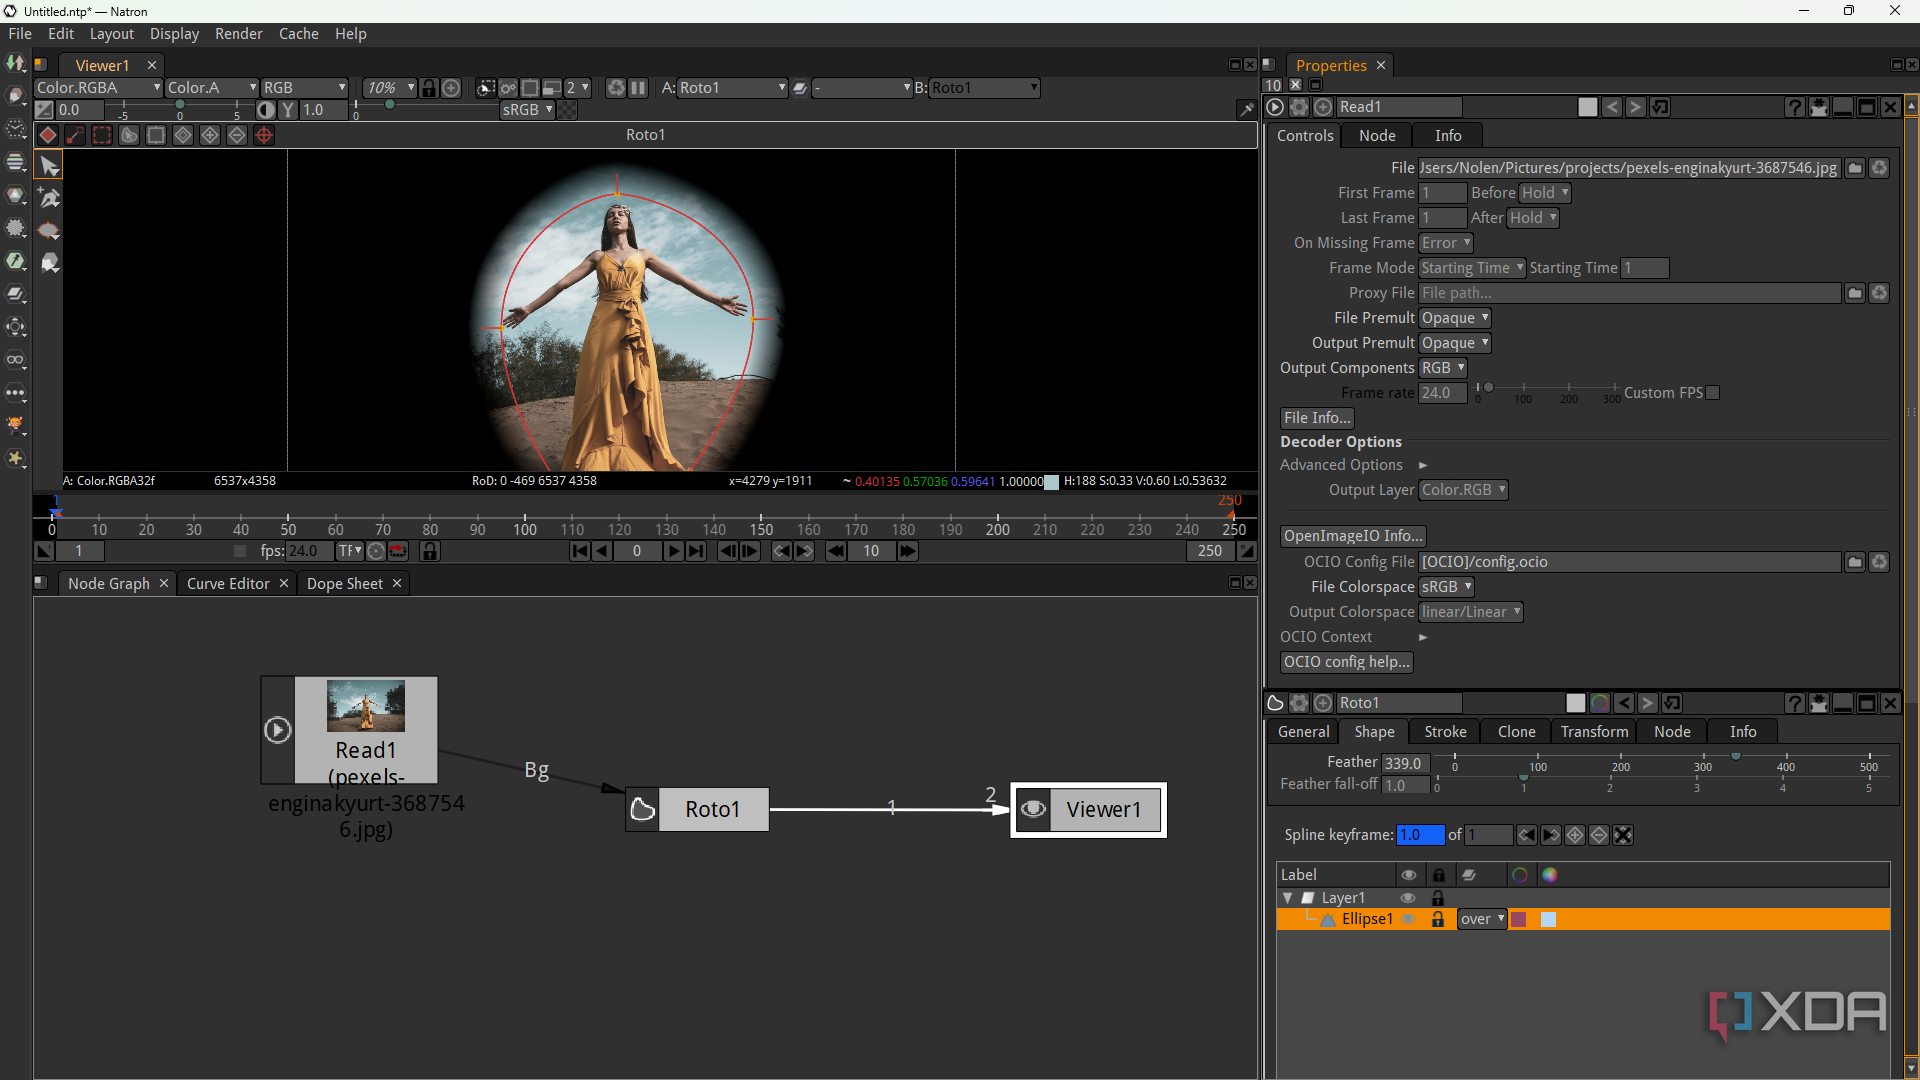Toggle the viewer zoom lock icon

point(429,88)
